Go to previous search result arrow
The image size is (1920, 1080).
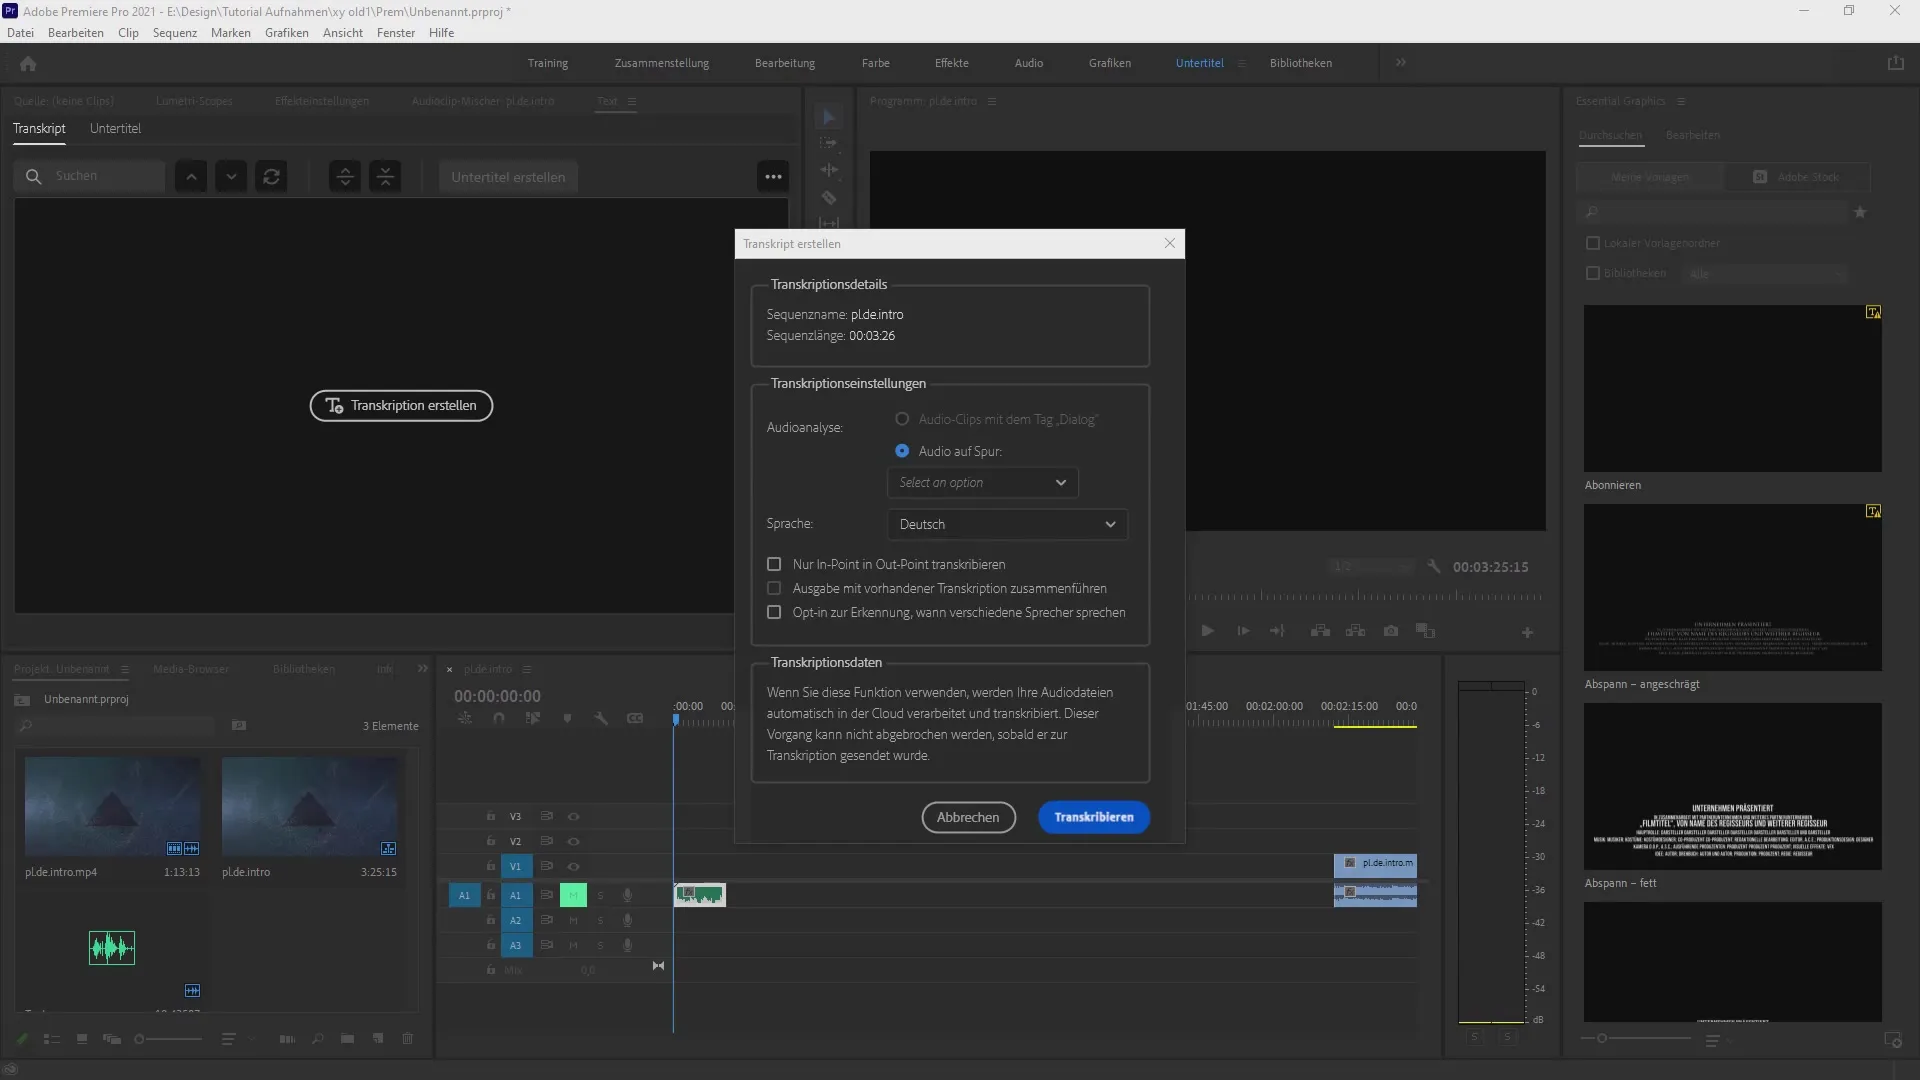(191, 177)
